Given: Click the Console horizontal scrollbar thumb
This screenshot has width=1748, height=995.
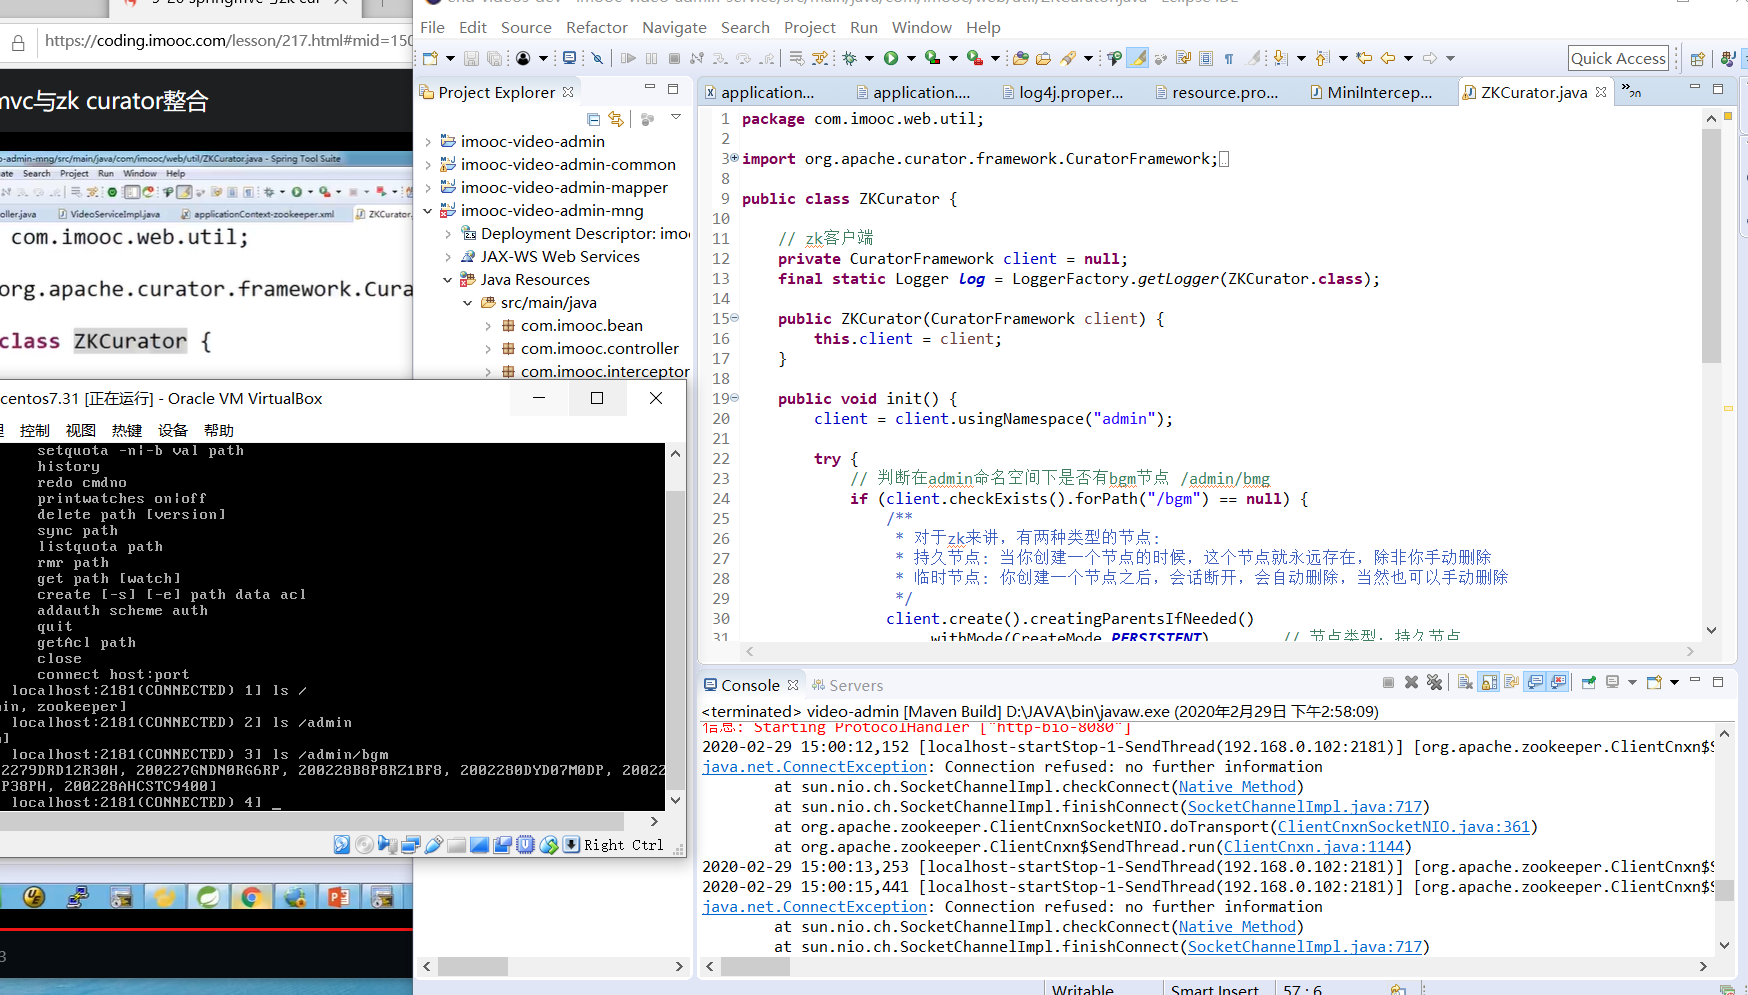Looking at the screenshot, I should coord(755,967).
